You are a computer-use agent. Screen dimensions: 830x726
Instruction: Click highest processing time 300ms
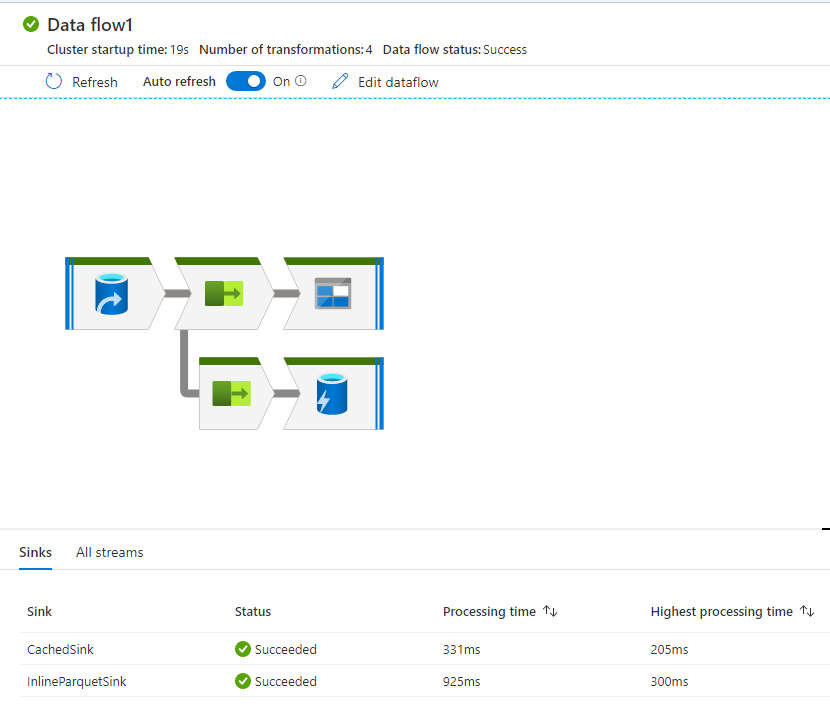click(x=670, y=682)
